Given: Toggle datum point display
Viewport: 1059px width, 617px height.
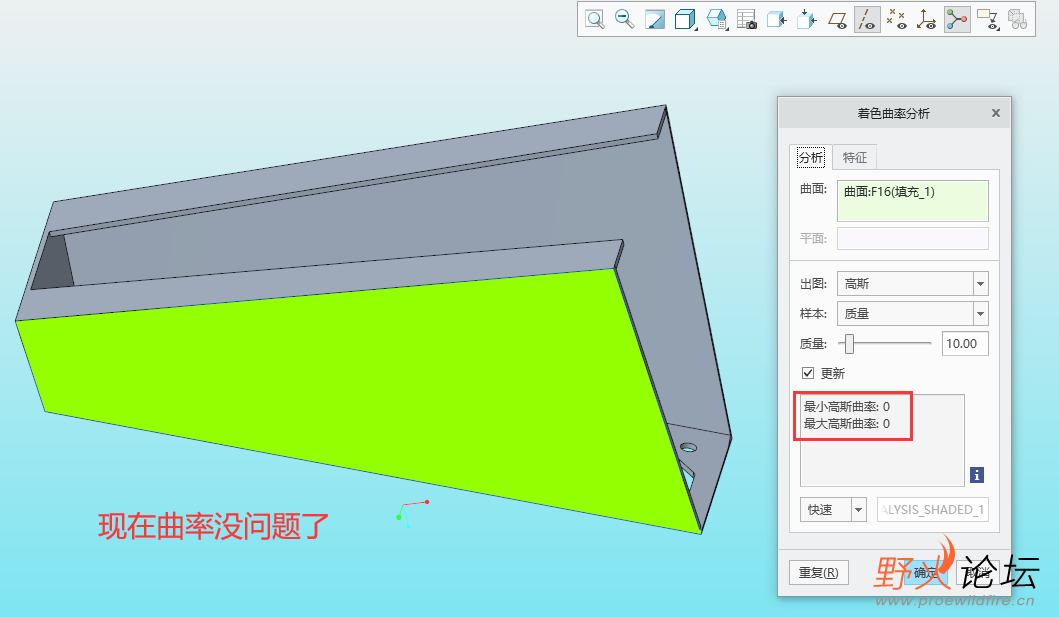Looking at the screenshot, I should click(x=896, y=19).
